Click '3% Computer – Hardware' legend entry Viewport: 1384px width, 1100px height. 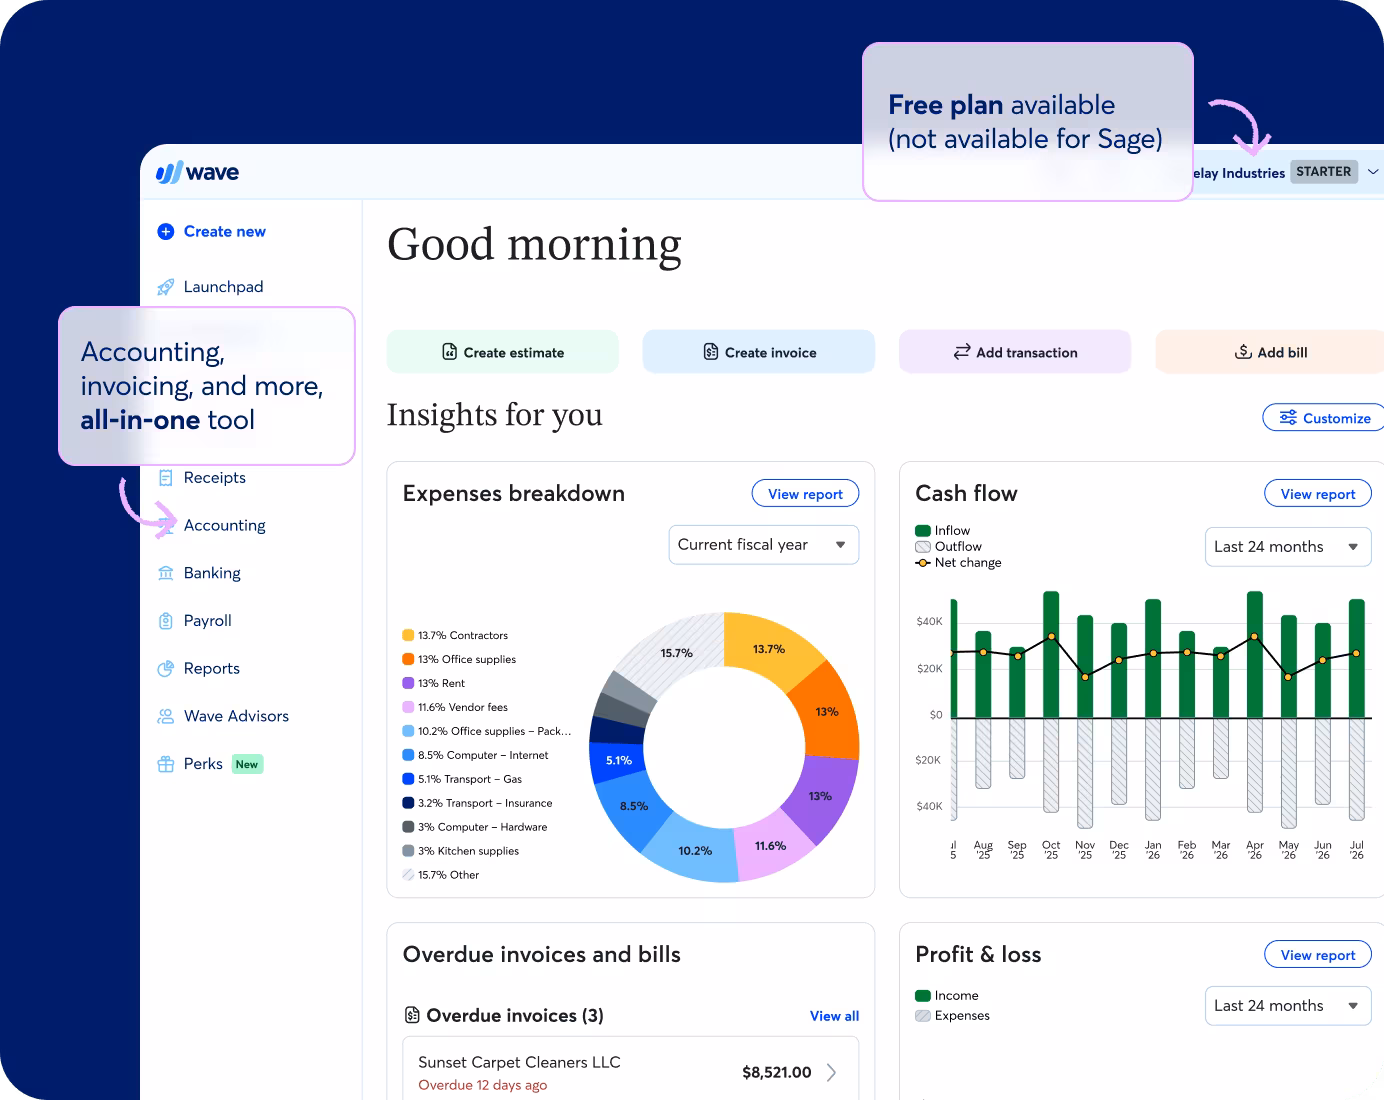(475, 827)
